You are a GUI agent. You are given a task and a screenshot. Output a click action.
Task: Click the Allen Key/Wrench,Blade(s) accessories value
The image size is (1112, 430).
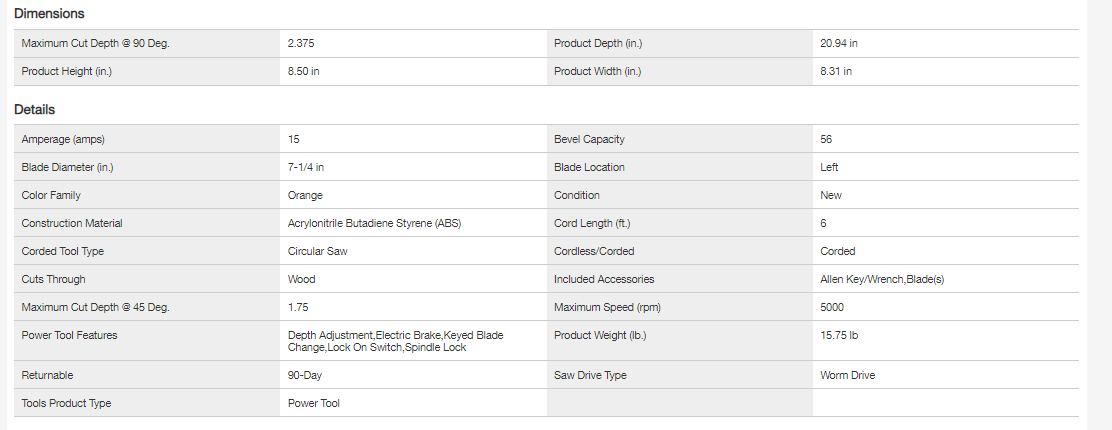pyautogui.click(x=881, y=280)
